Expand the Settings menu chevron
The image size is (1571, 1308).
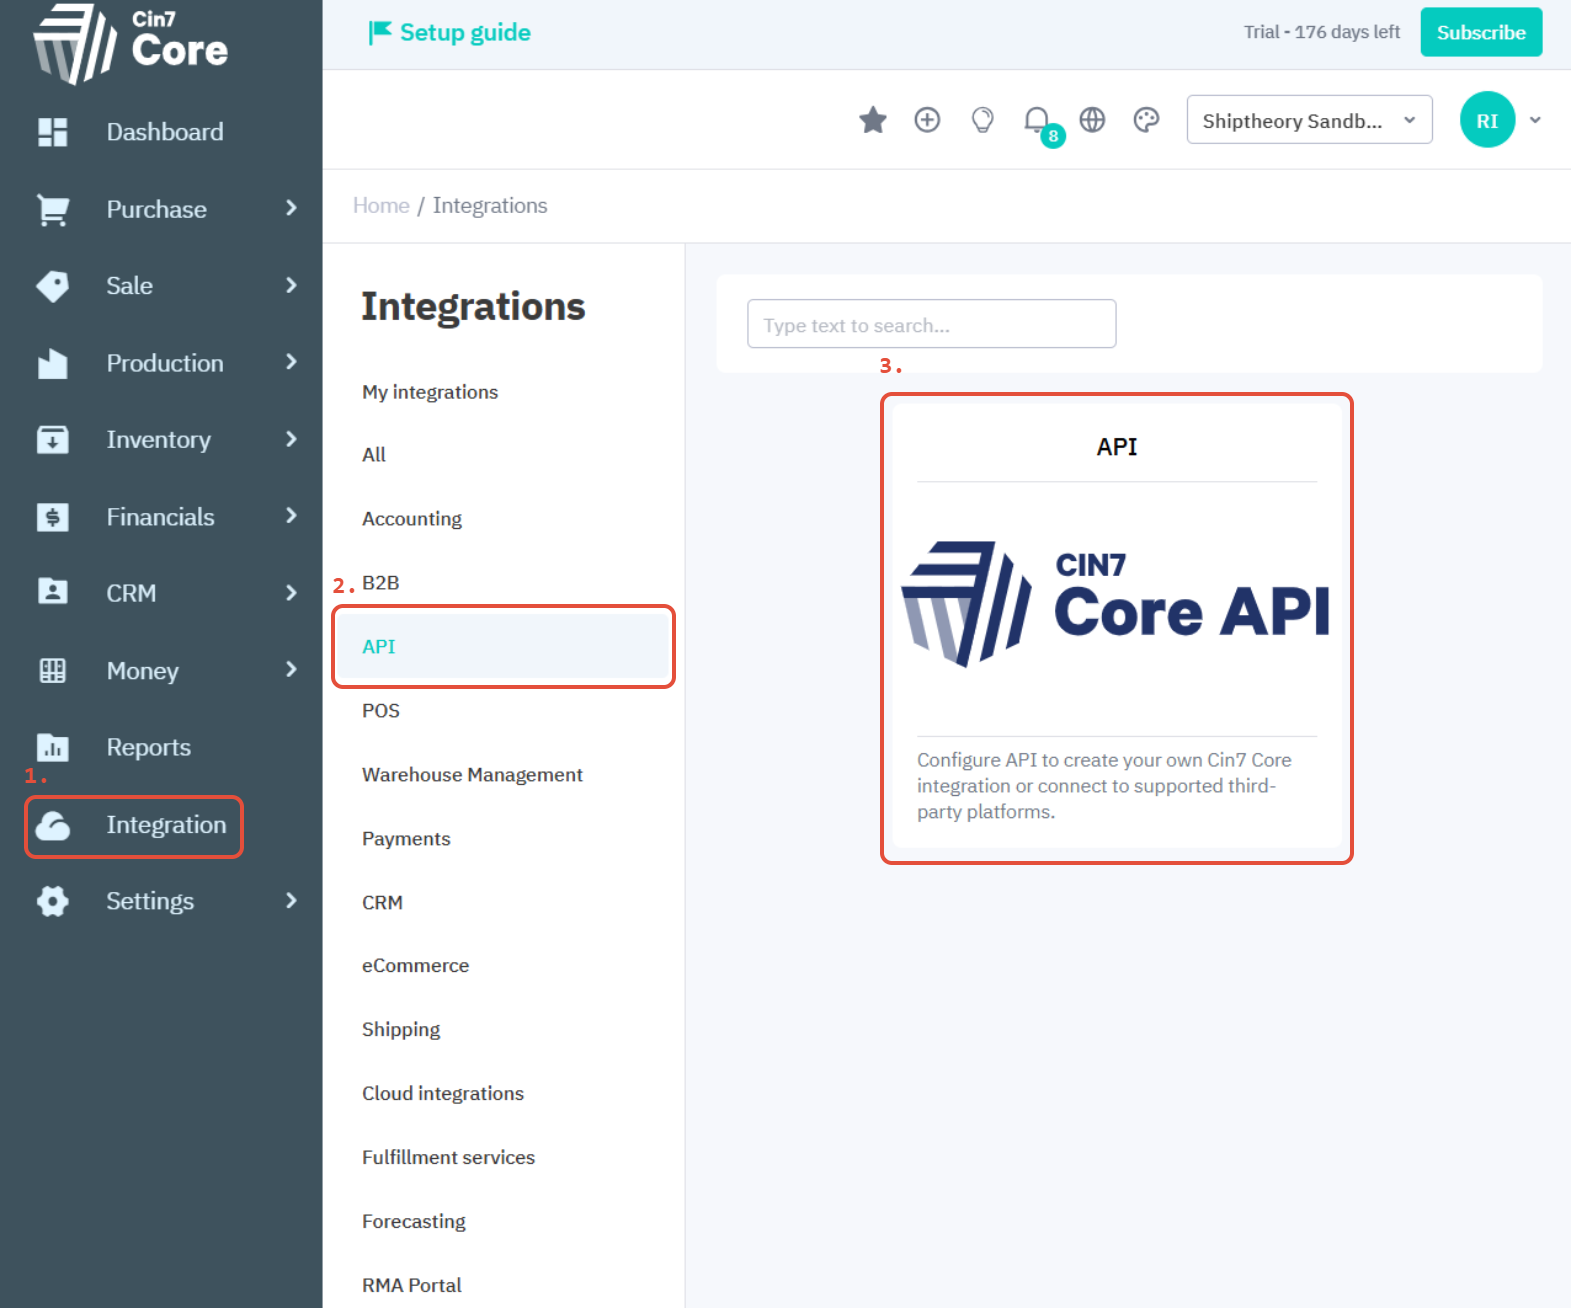[291, 900]
